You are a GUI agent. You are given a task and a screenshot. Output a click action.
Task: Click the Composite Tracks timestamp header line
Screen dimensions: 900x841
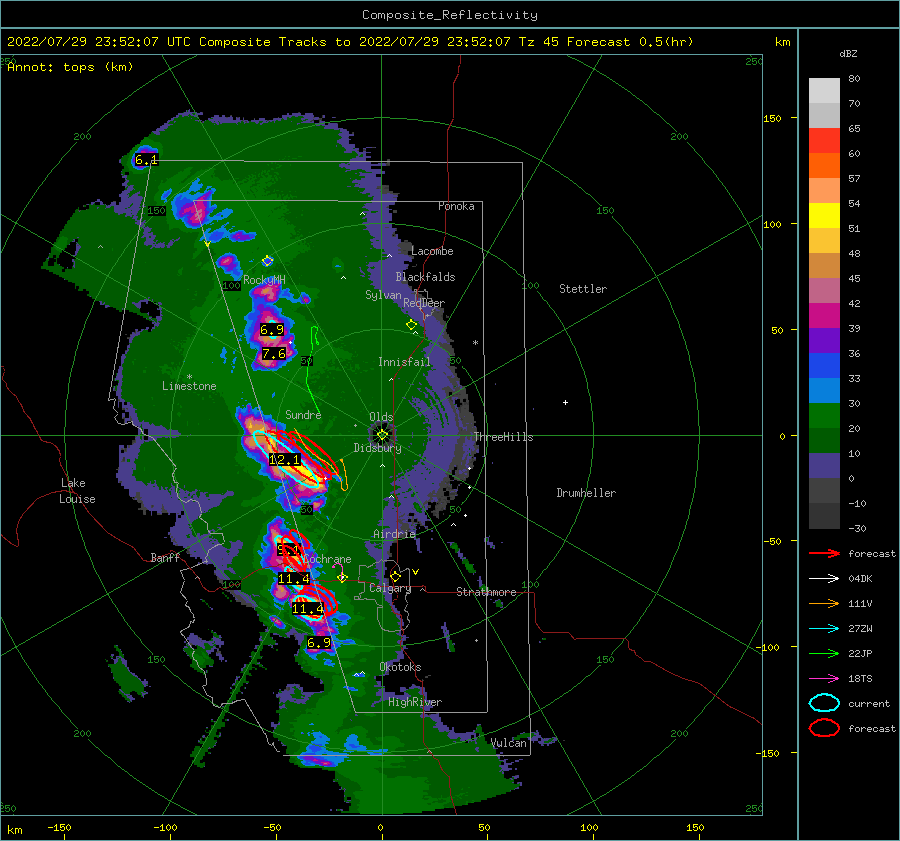350,42
